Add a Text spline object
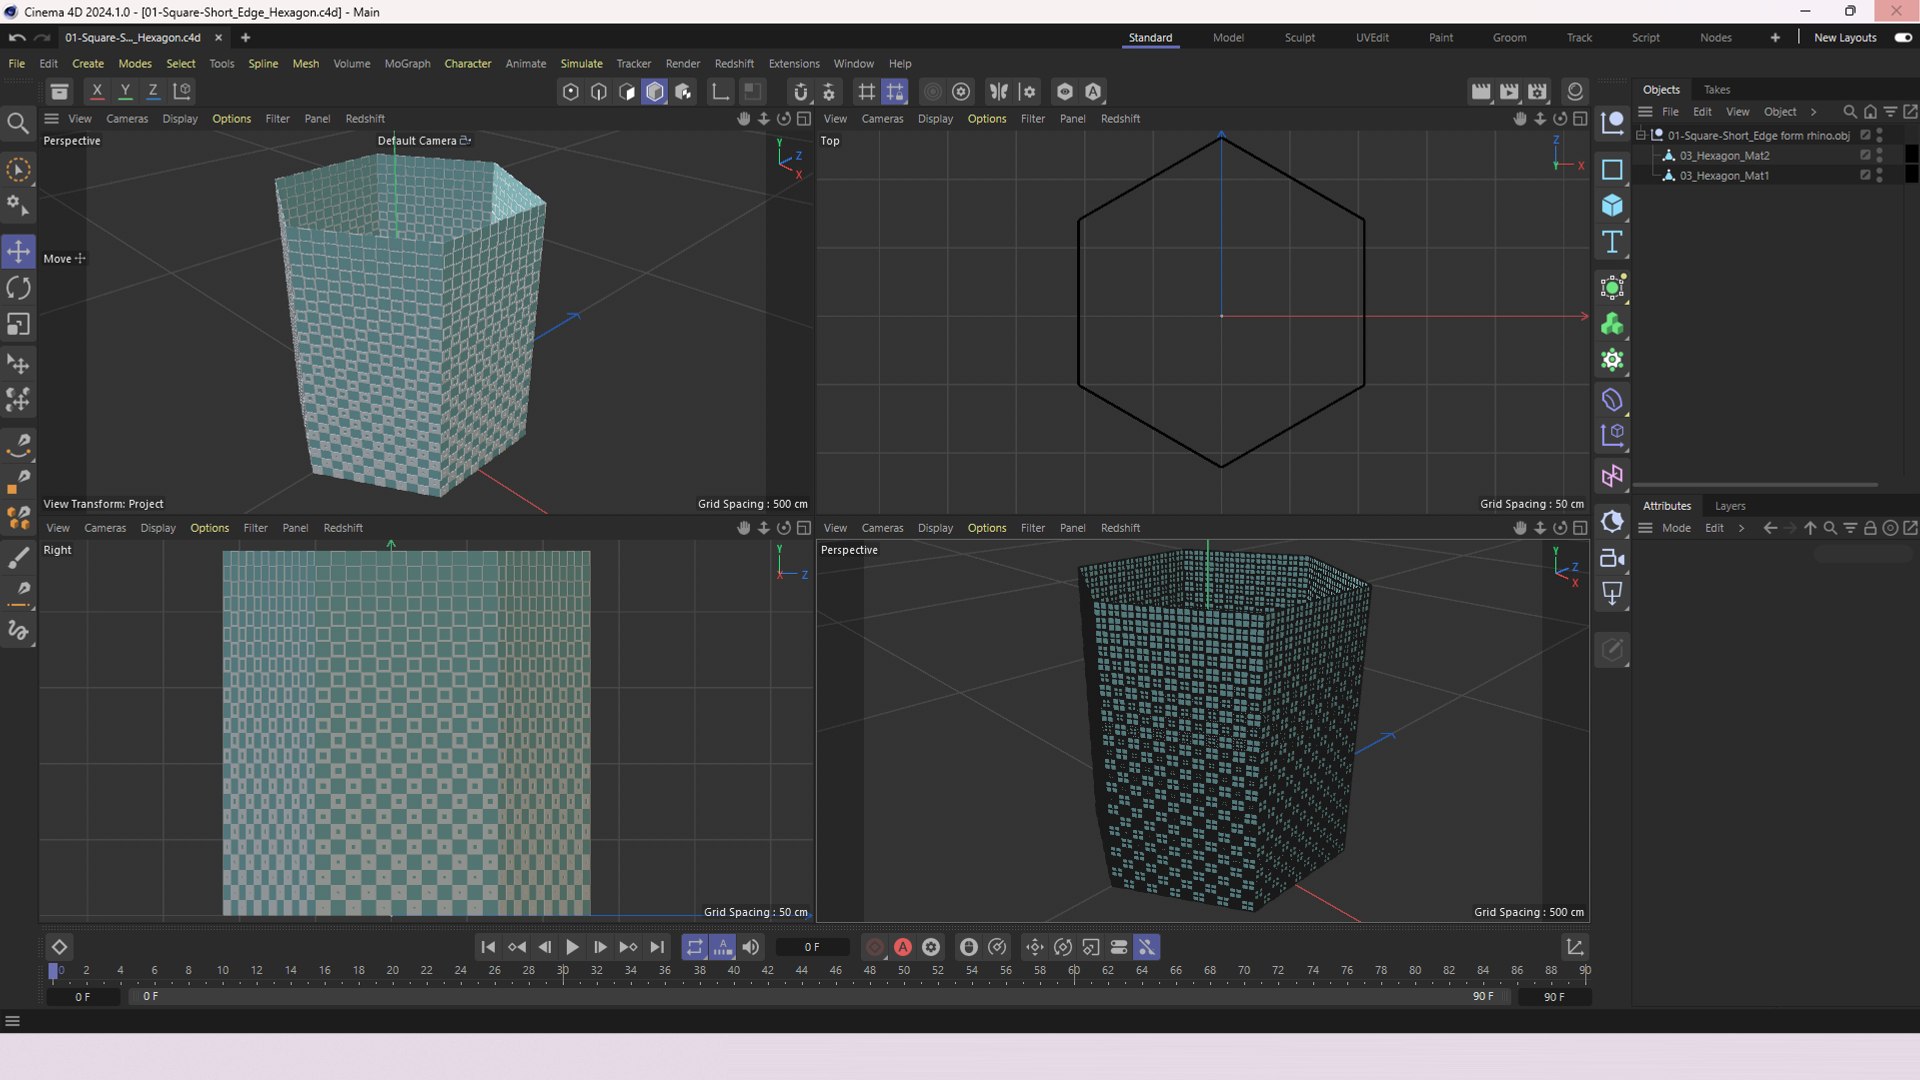The width and height of the screenshot is (1920, 1080). [1612, 242]
